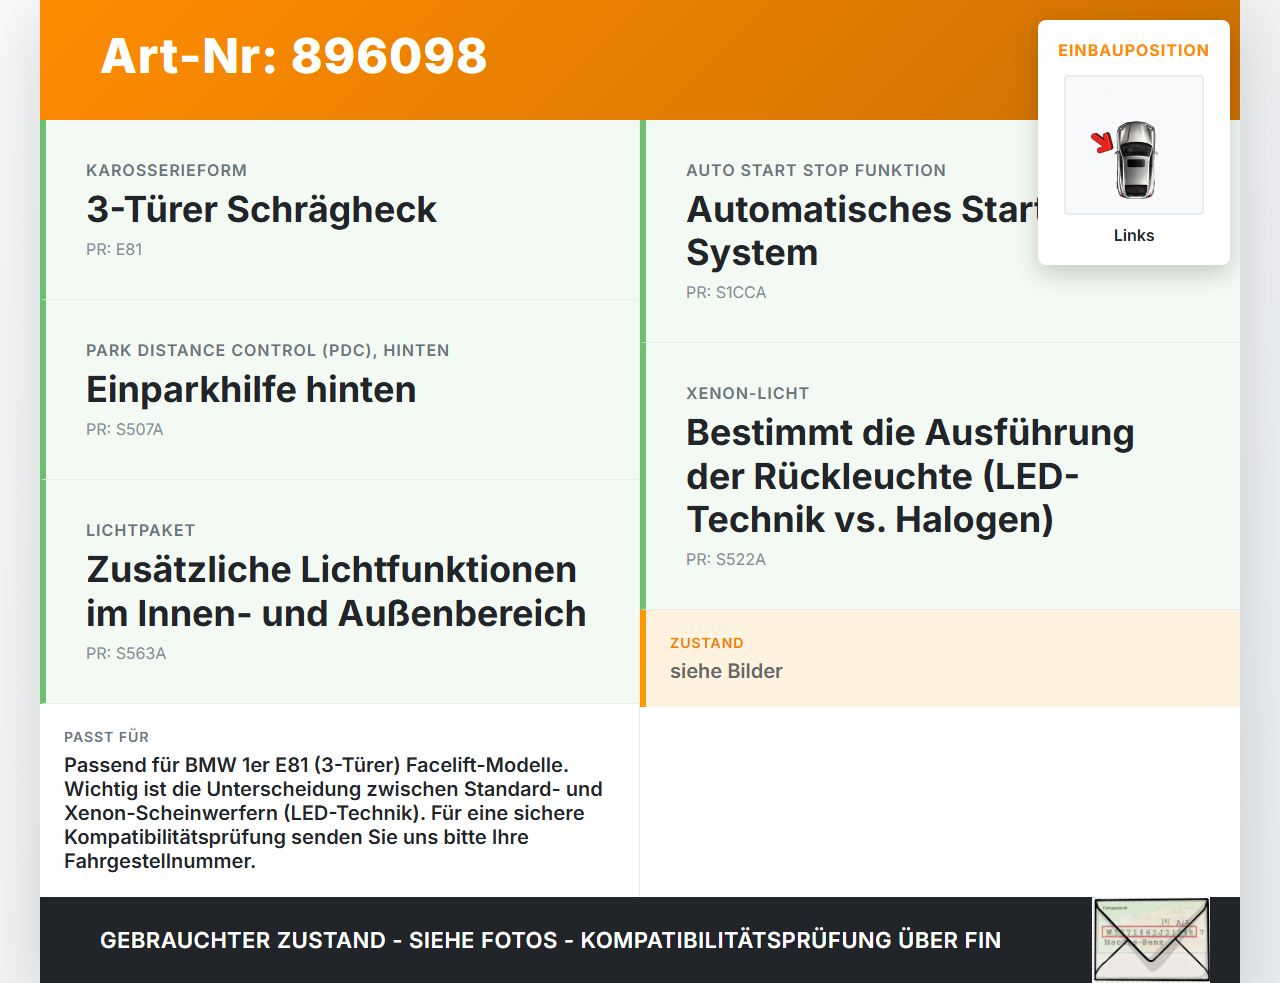Click the Passt für label
Screen dimensions: 1280x983
106,737
